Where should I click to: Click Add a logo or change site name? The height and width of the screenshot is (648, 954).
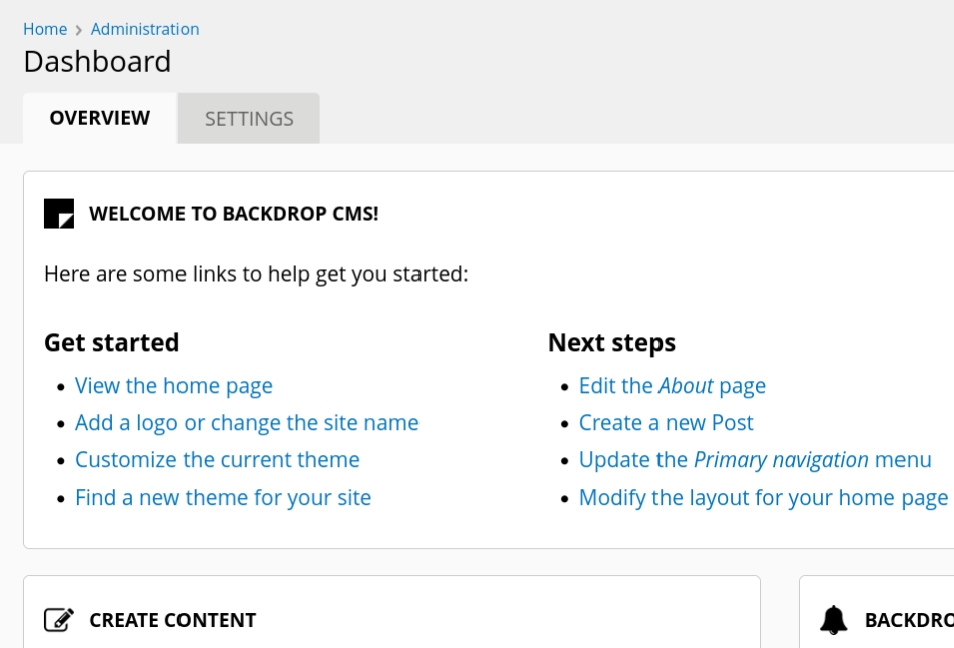[x=247, y=423]
